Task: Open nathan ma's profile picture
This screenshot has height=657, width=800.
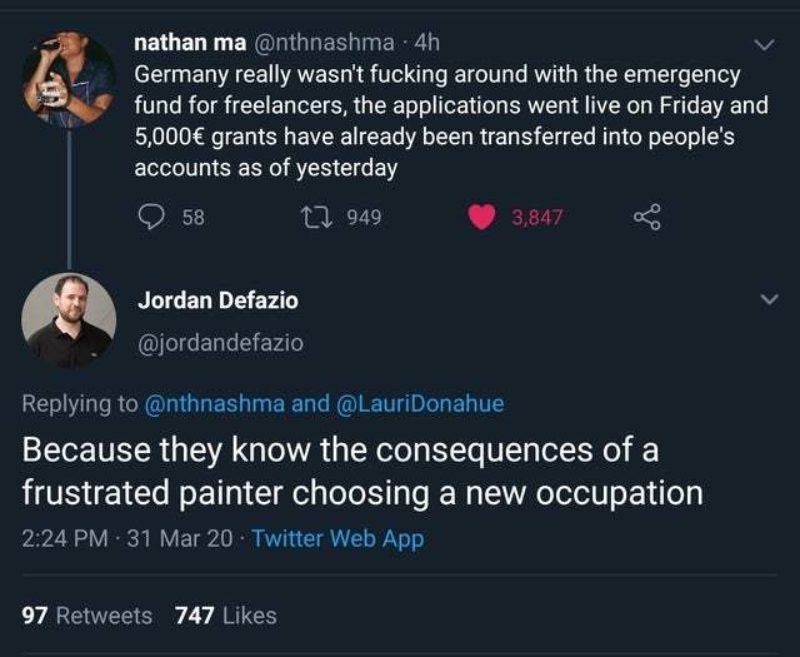Action: click(68, 78)
